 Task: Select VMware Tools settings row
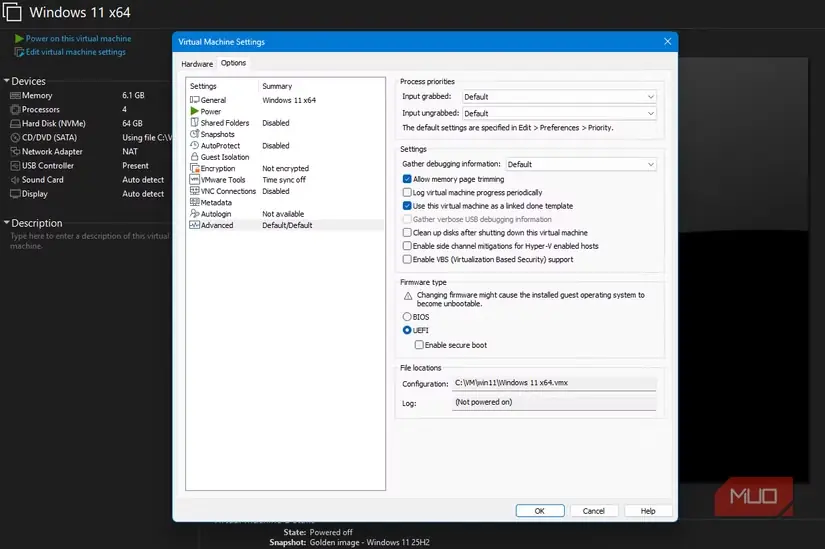286,179
